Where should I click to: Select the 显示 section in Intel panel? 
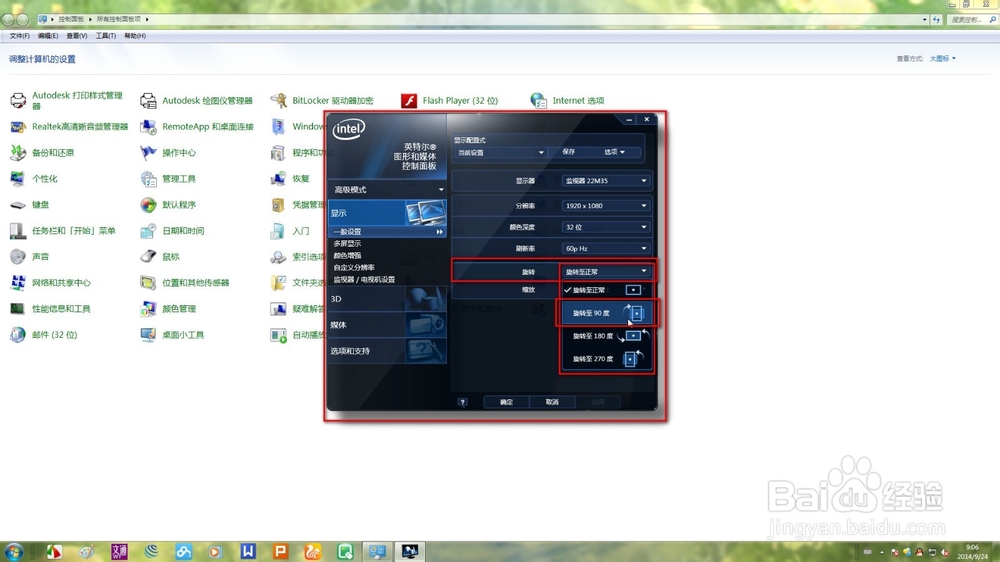pos(387,212)
